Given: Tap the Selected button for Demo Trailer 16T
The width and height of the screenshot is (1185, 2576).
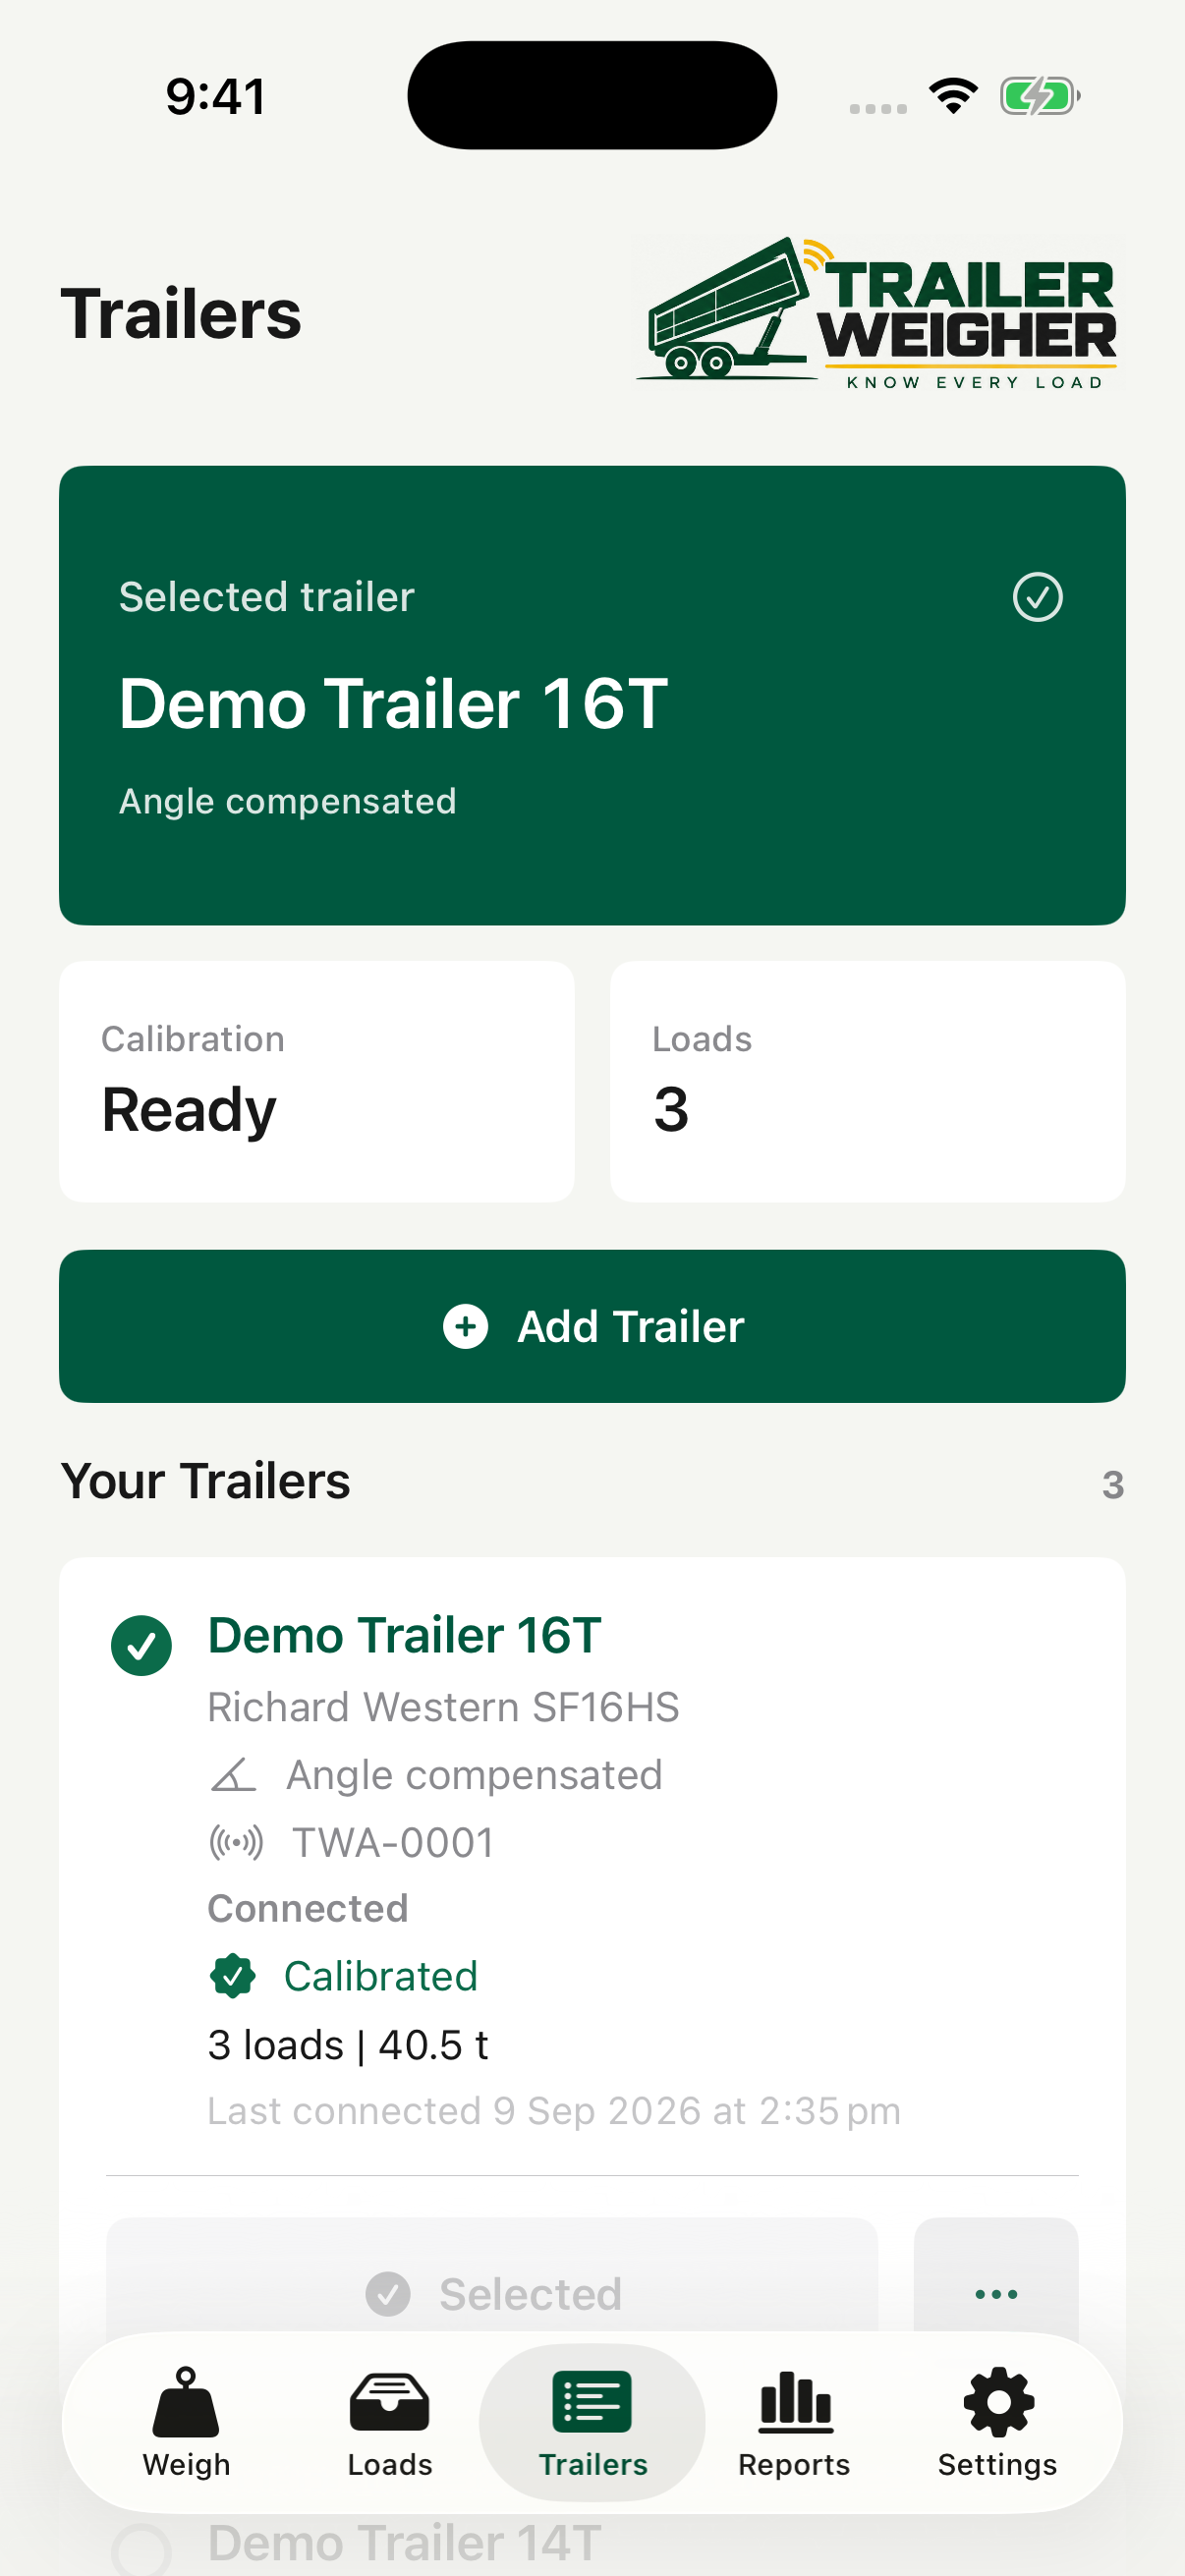Looking at the screenshot, I should click(492, 2294).
